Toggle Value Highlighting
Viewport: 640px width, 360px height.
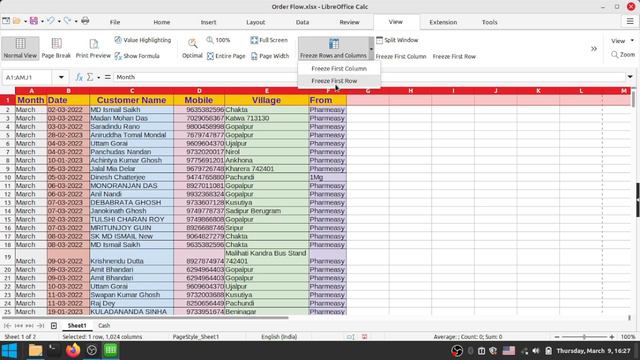(x=142, y=40)
